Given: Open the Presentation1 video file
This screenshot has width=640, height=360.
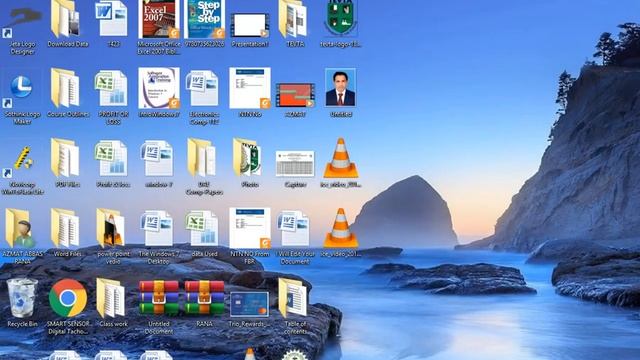Looking at the screenshot, I should point(250,29).
